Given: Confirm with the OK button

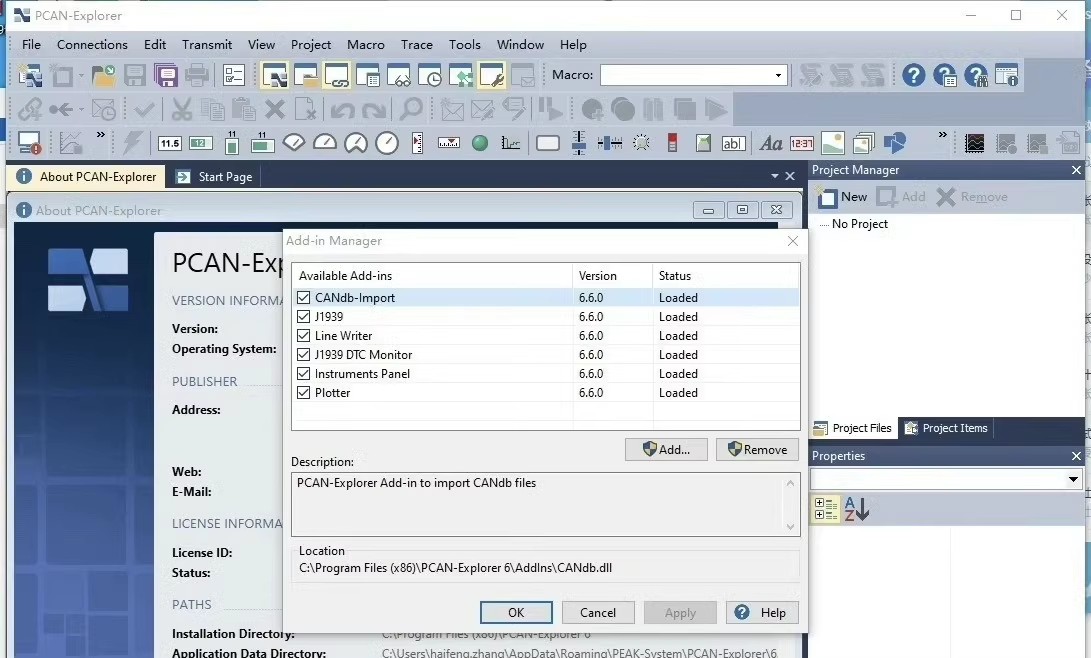Looking at the screenshot, I should [516, 613].
